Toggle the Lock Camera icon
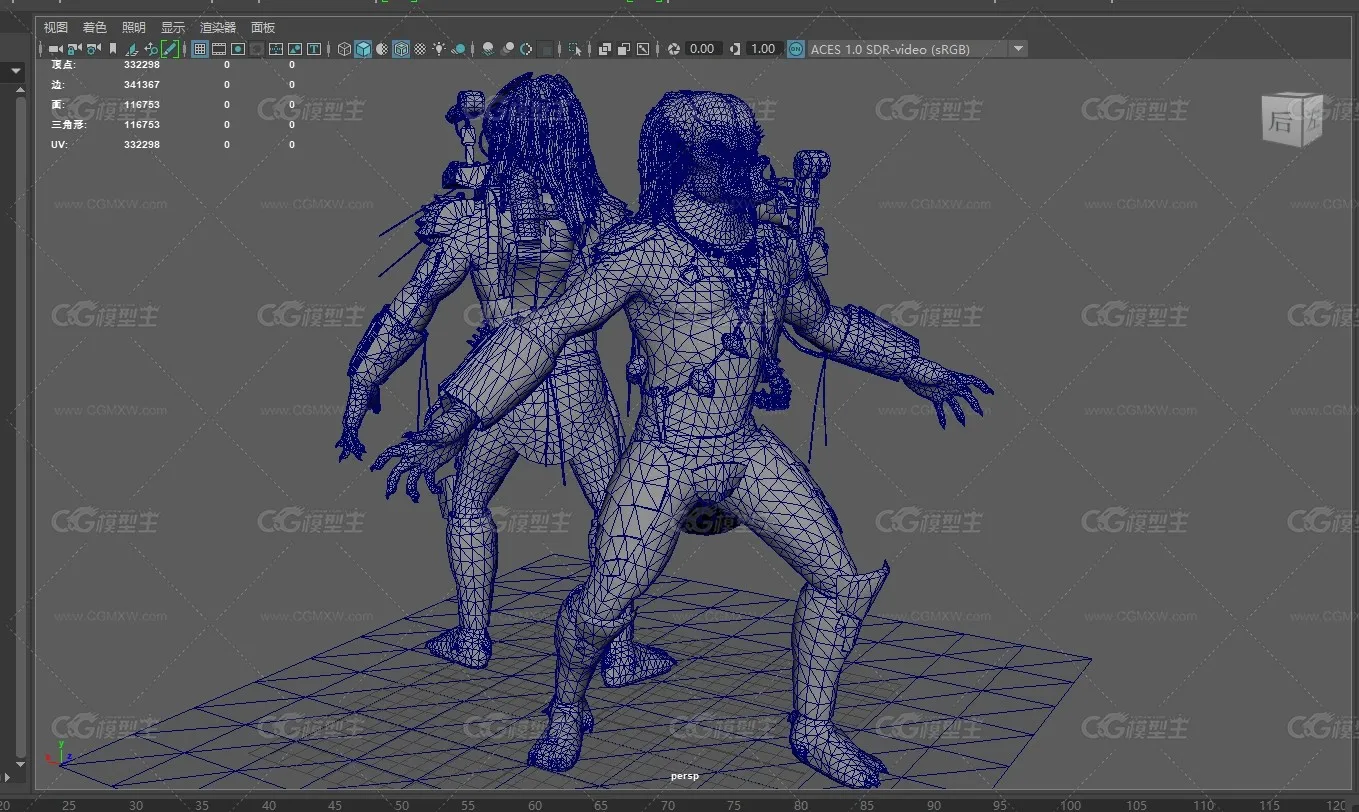Screen dimensions: 1359x812 74,49
